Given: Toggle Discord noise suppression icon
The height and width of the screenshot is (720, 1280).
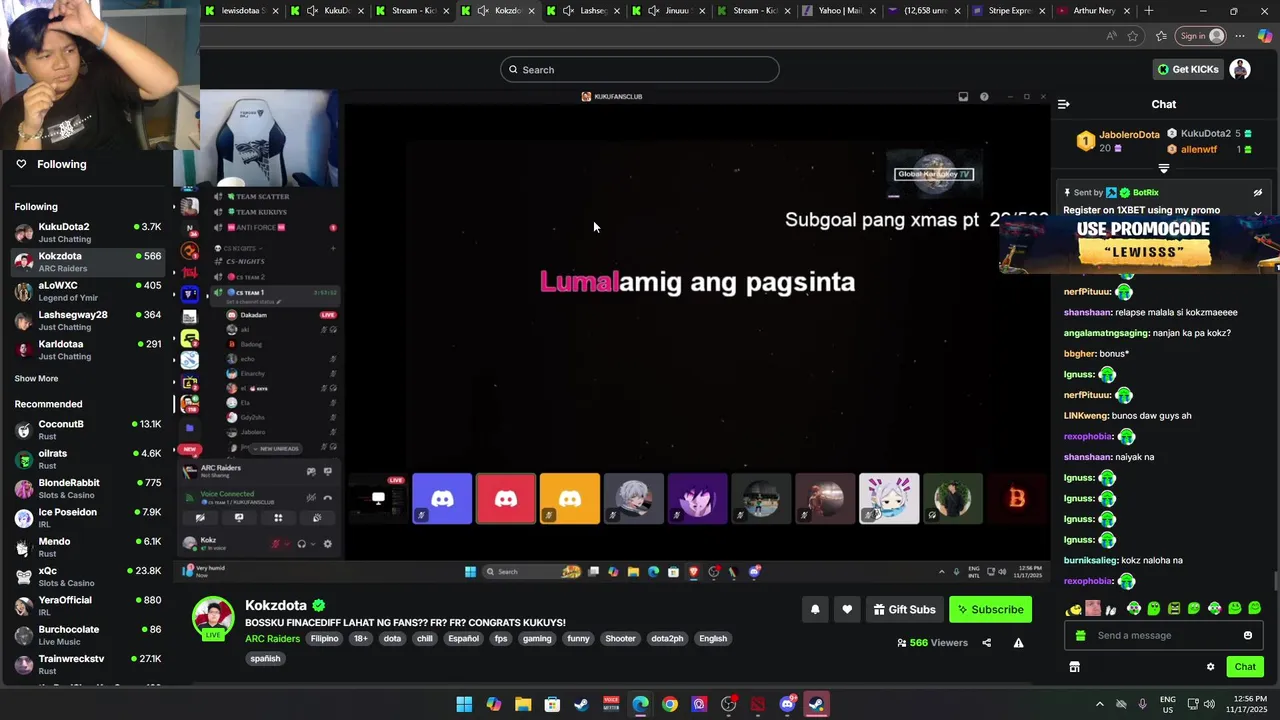Looking at the screenshot, I should 311,497.
